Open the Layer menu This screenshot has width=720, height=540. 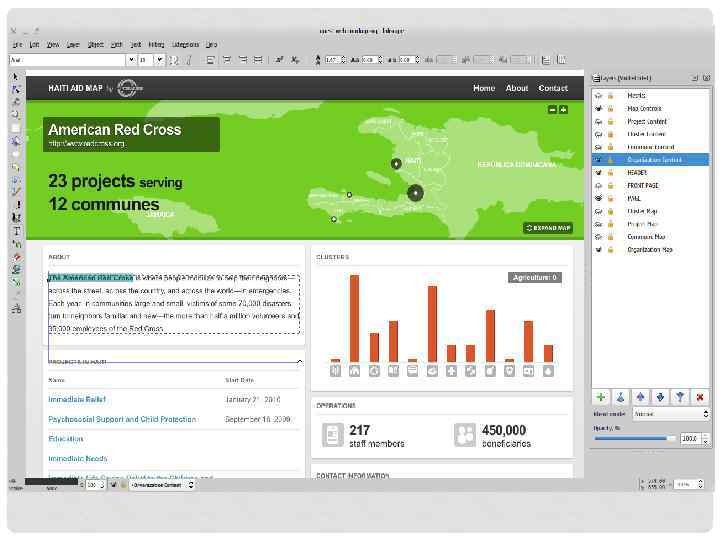(x=73, y=45)
